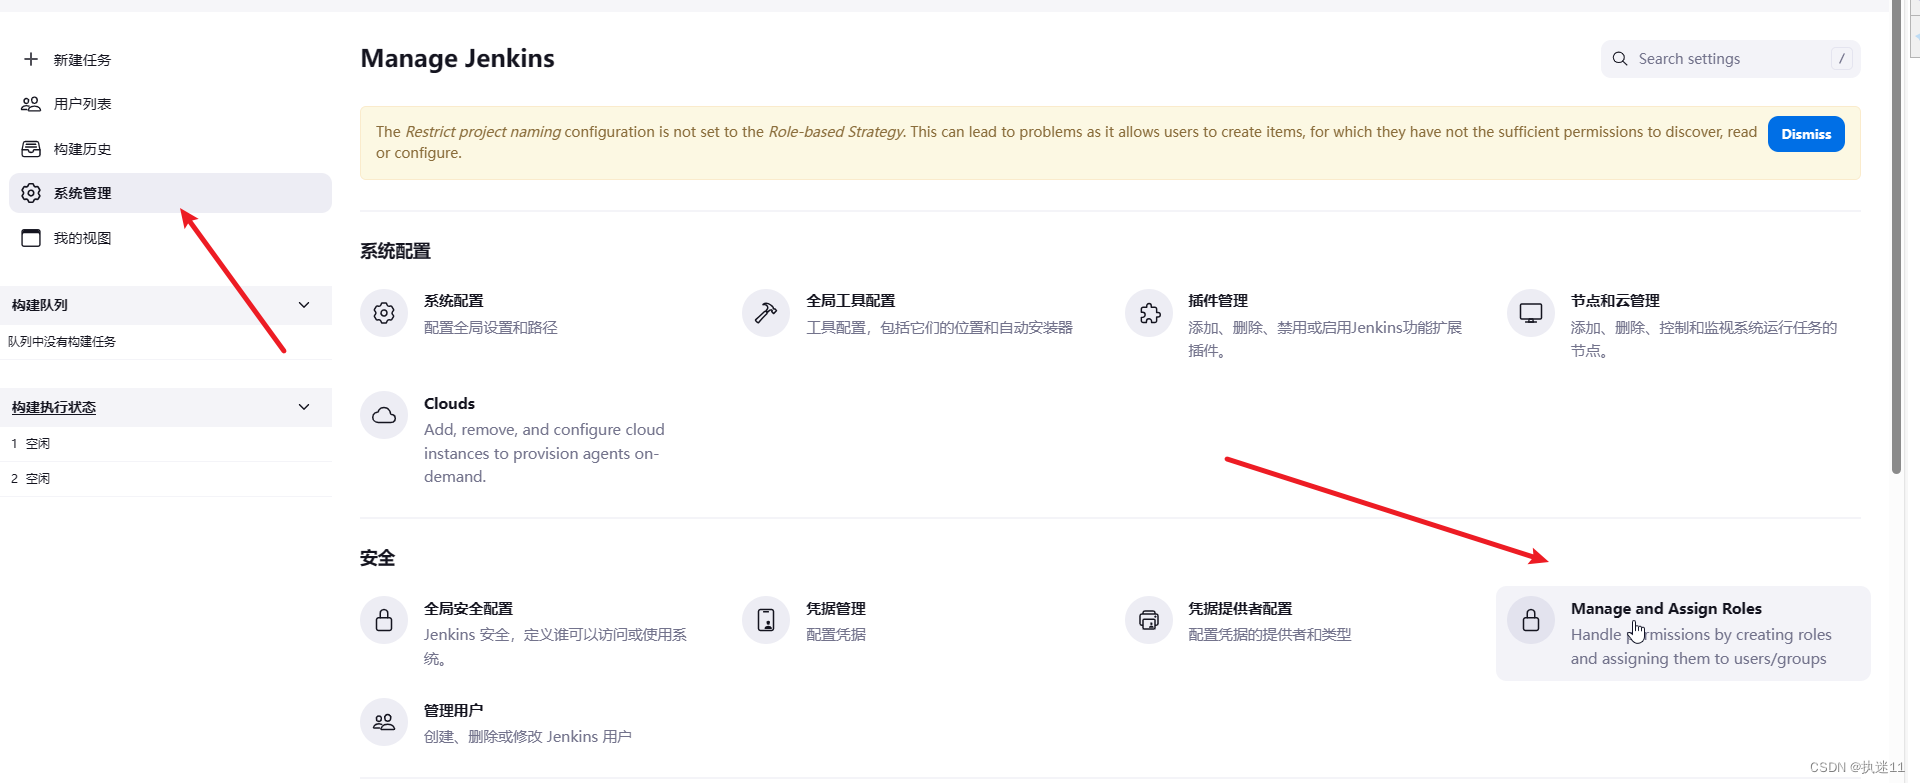This screenshot has height=783, width=1920.
Task: Open the 凭据管理 link
Action: pos(836,609)
